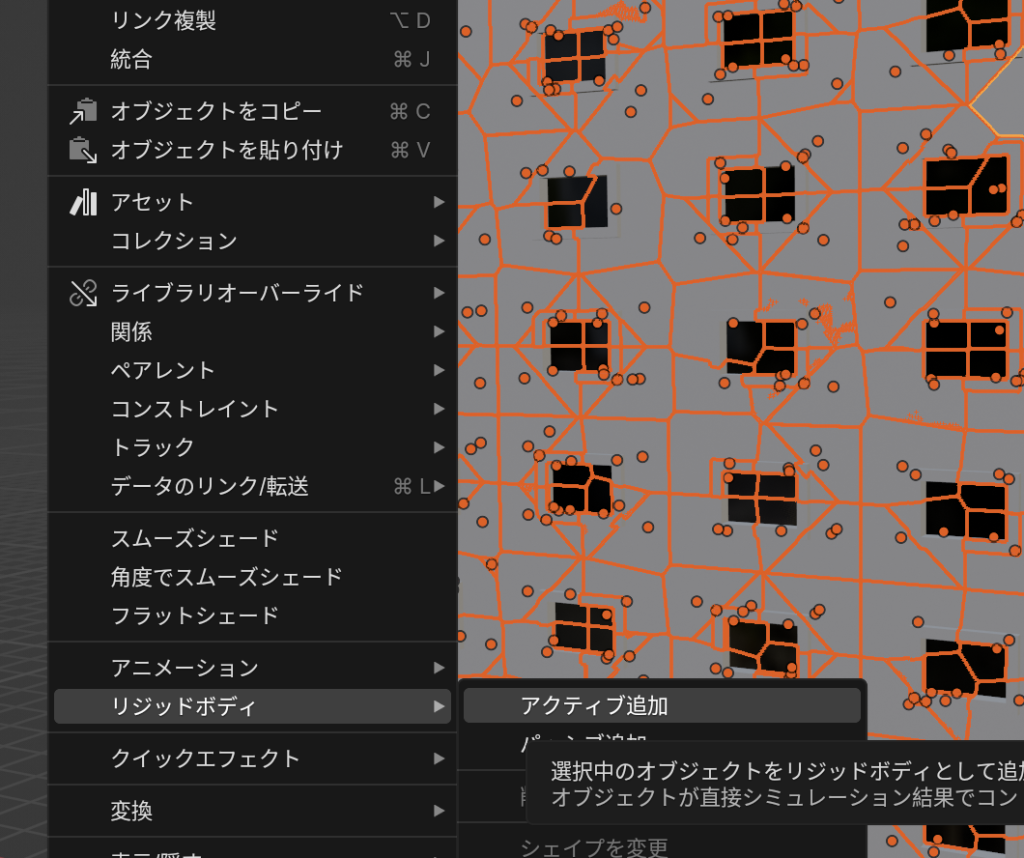Apply フラットシェード shading

194,616
